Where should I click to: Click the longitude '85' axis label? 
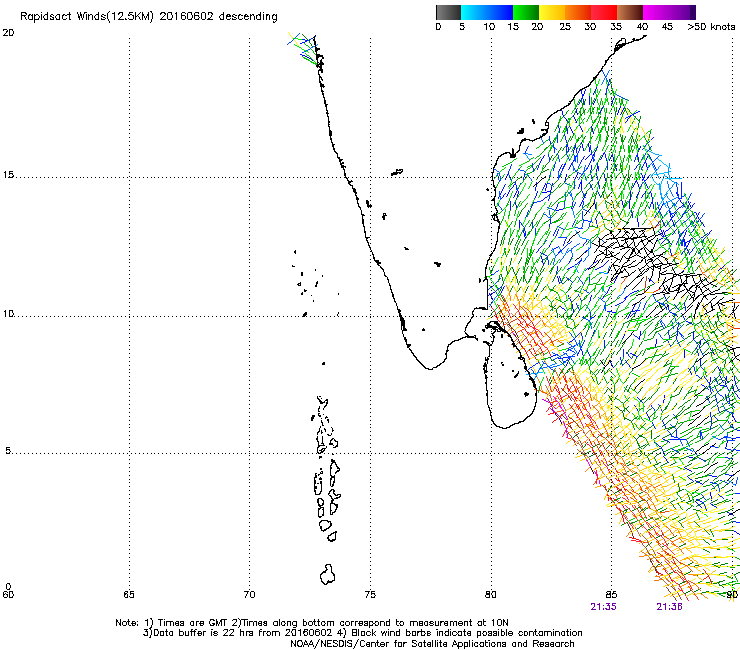point(611,595)
